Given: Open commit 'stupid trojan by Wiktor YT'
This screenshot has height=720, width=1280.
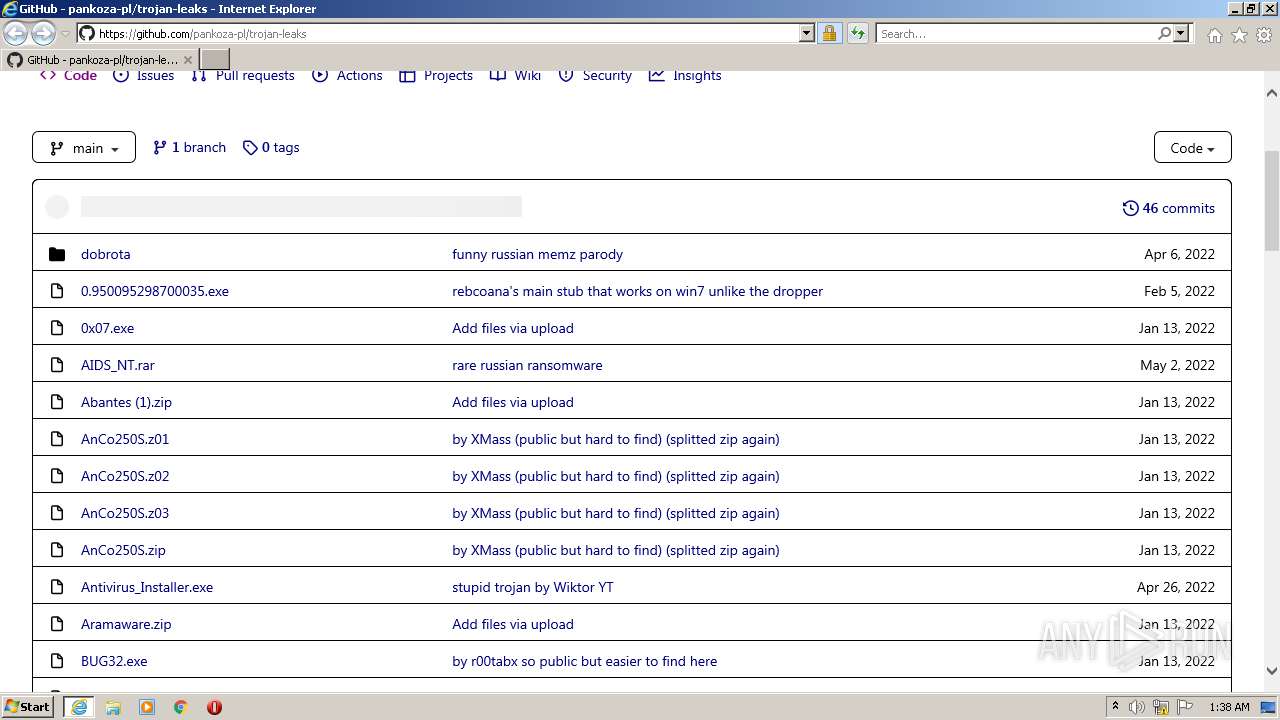Looking at the screenshot, I should (533, 587).
